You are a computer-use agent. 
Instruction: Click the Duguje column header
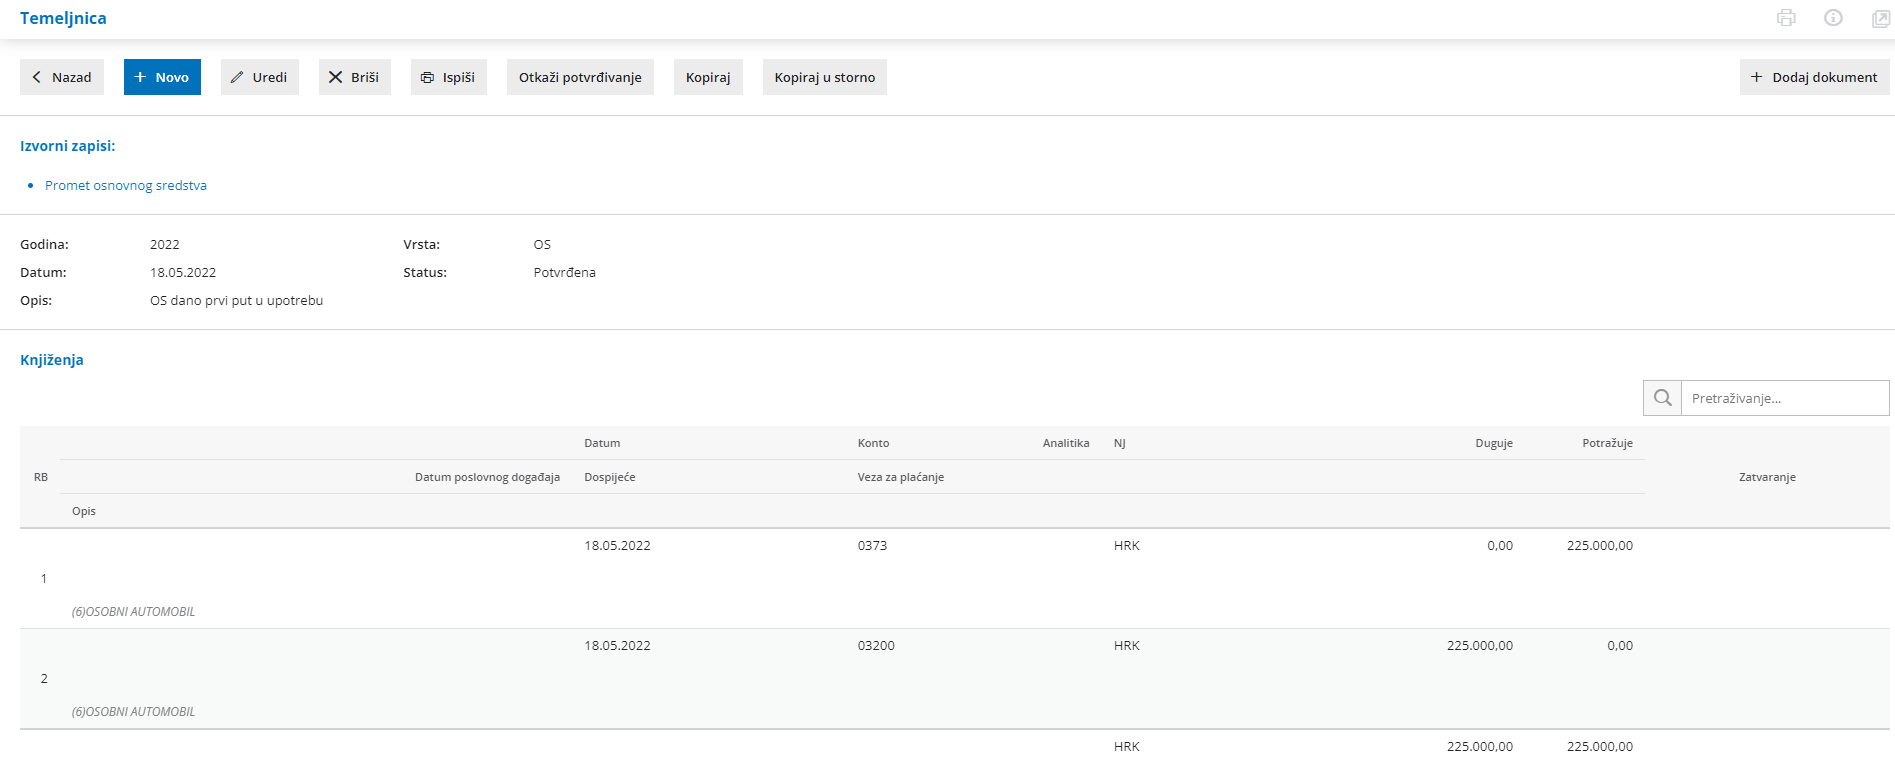tap(1494, 443)
